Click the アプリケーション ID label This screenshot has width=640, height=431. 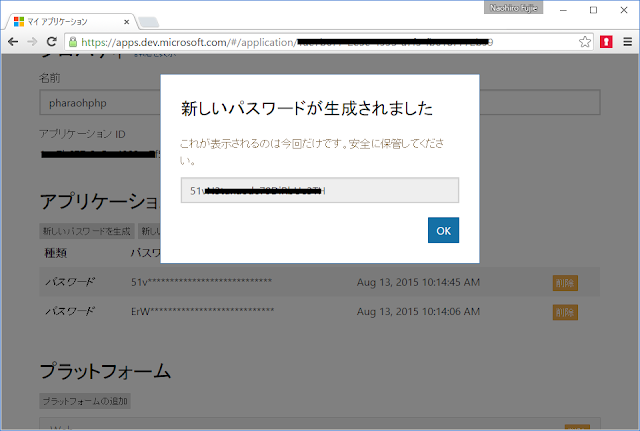[82, 134]
